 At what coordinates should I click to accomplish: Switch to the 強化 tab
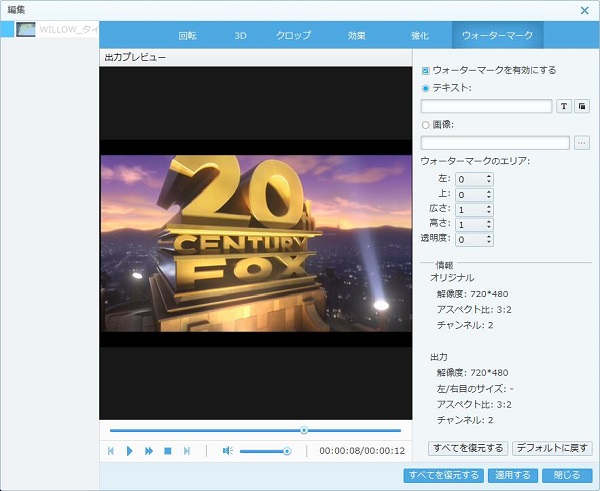click(419, 36)
